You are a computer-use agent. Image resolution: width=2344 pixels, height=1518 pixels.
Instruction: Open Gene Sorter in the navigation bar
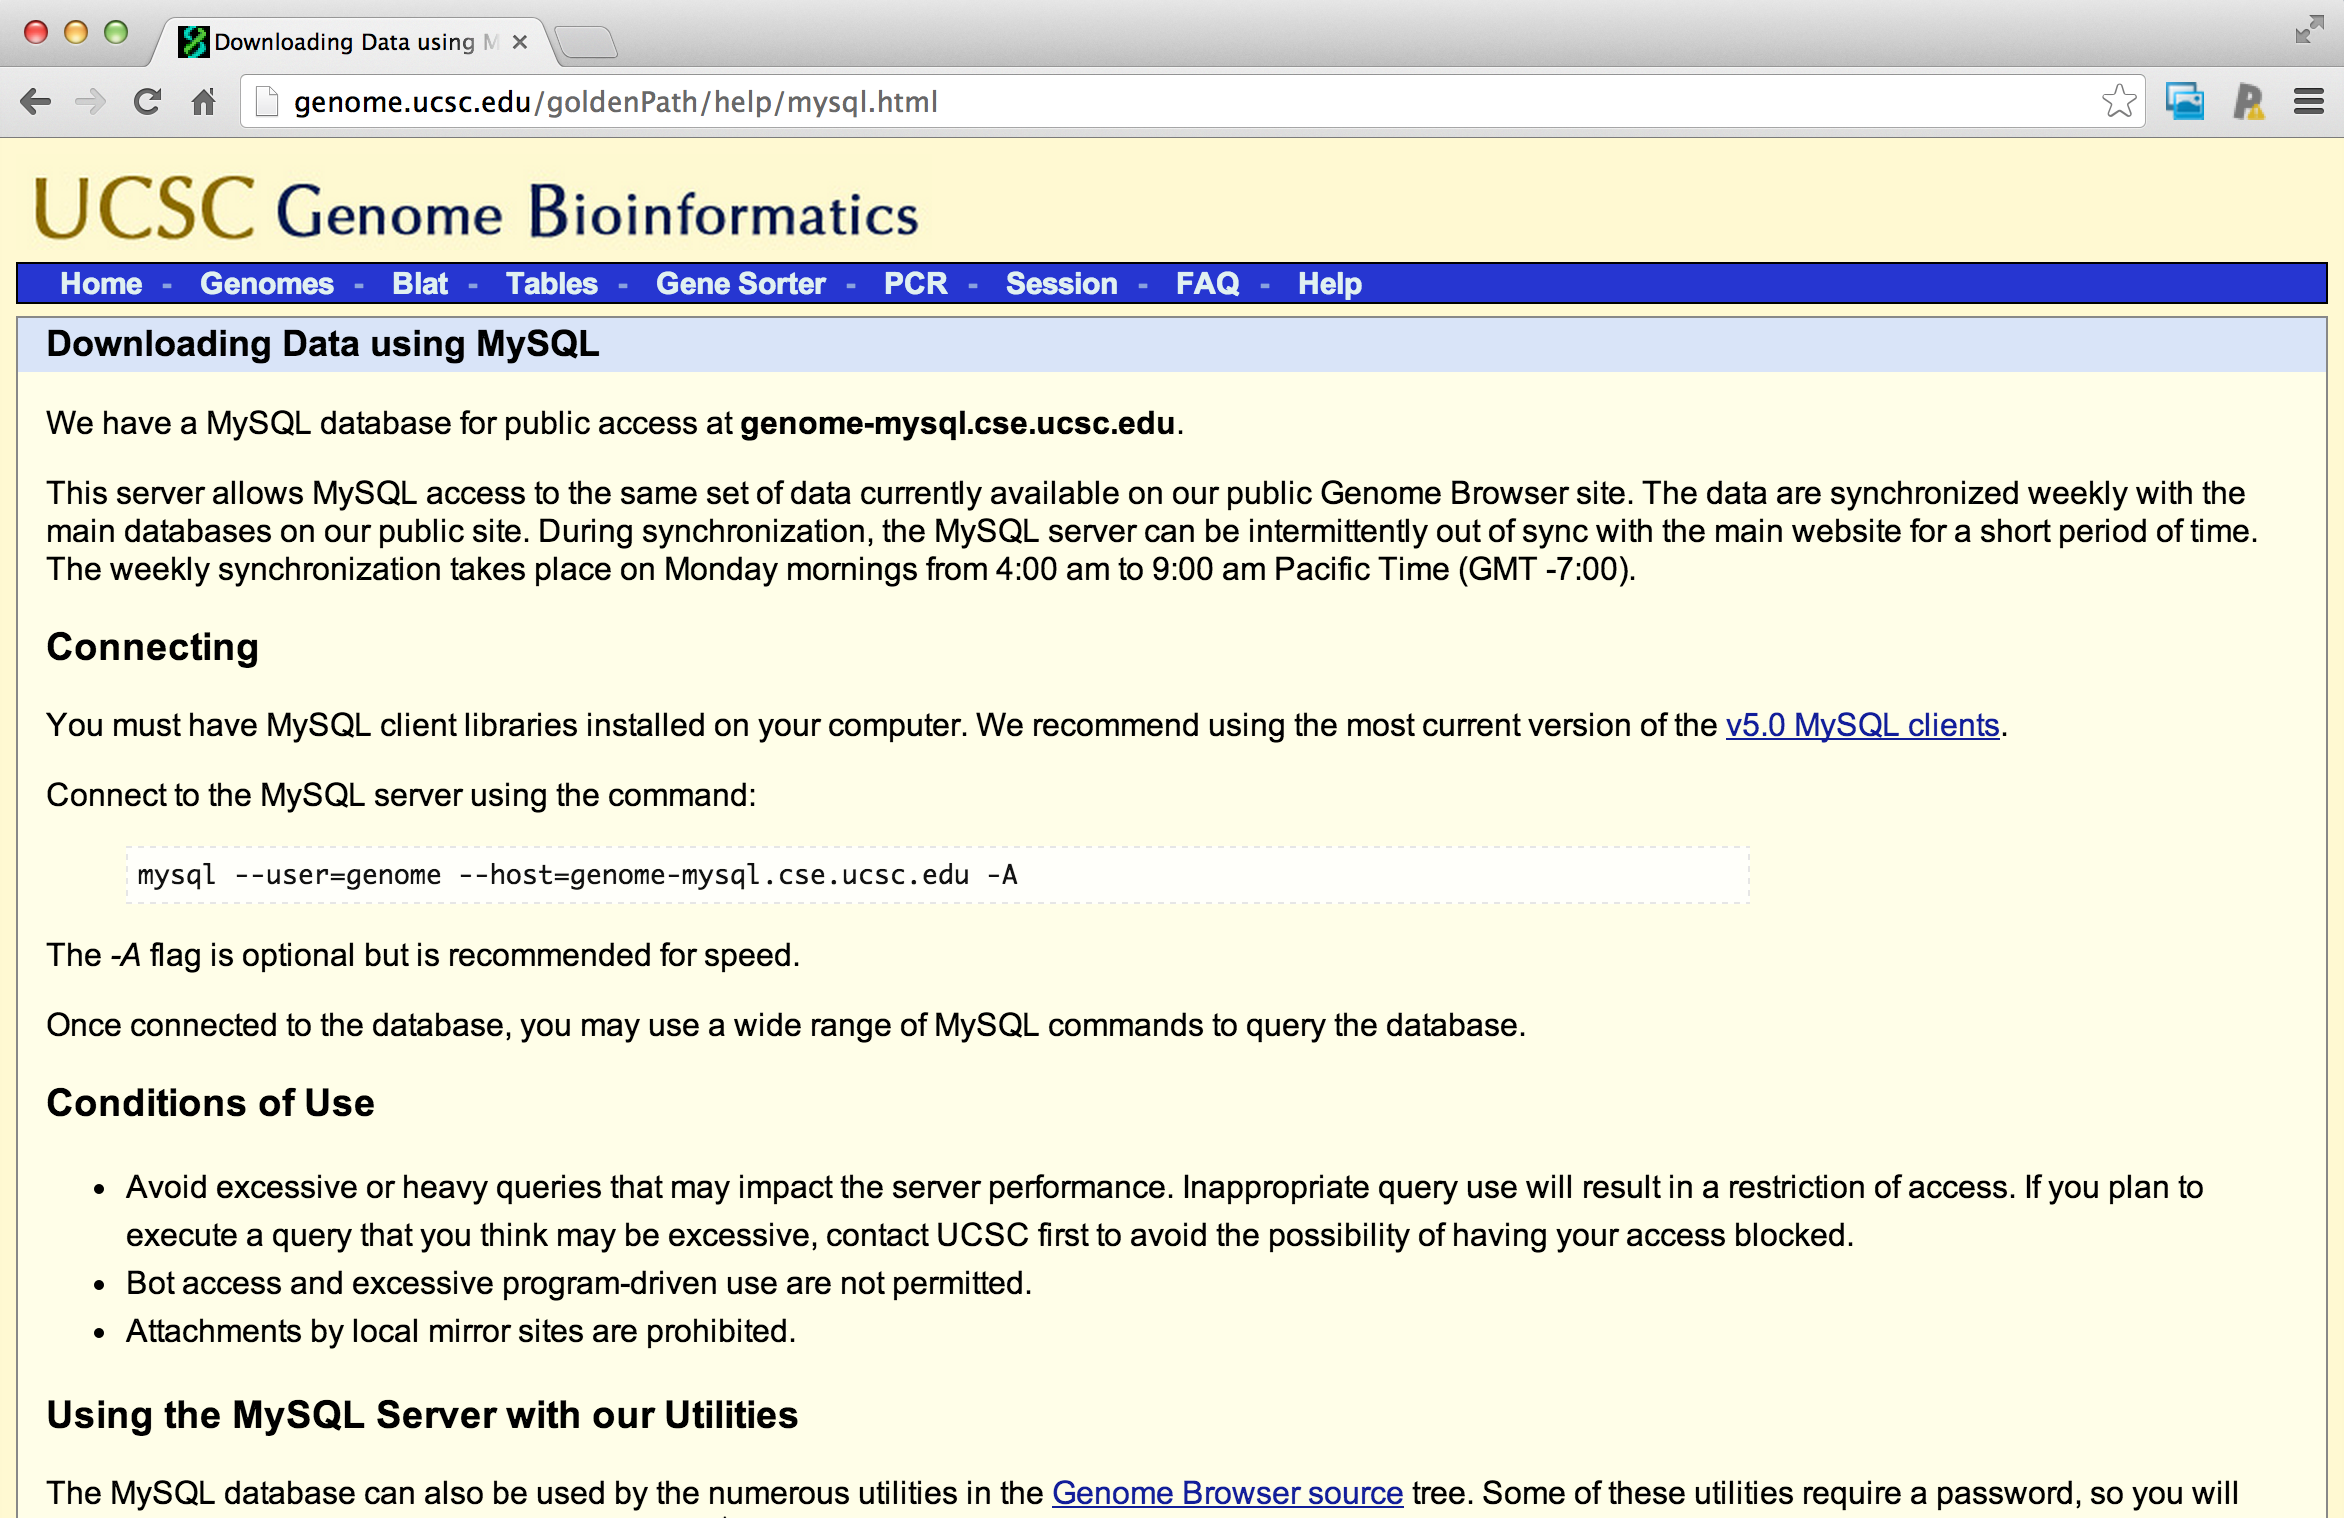tap(741, 284)
